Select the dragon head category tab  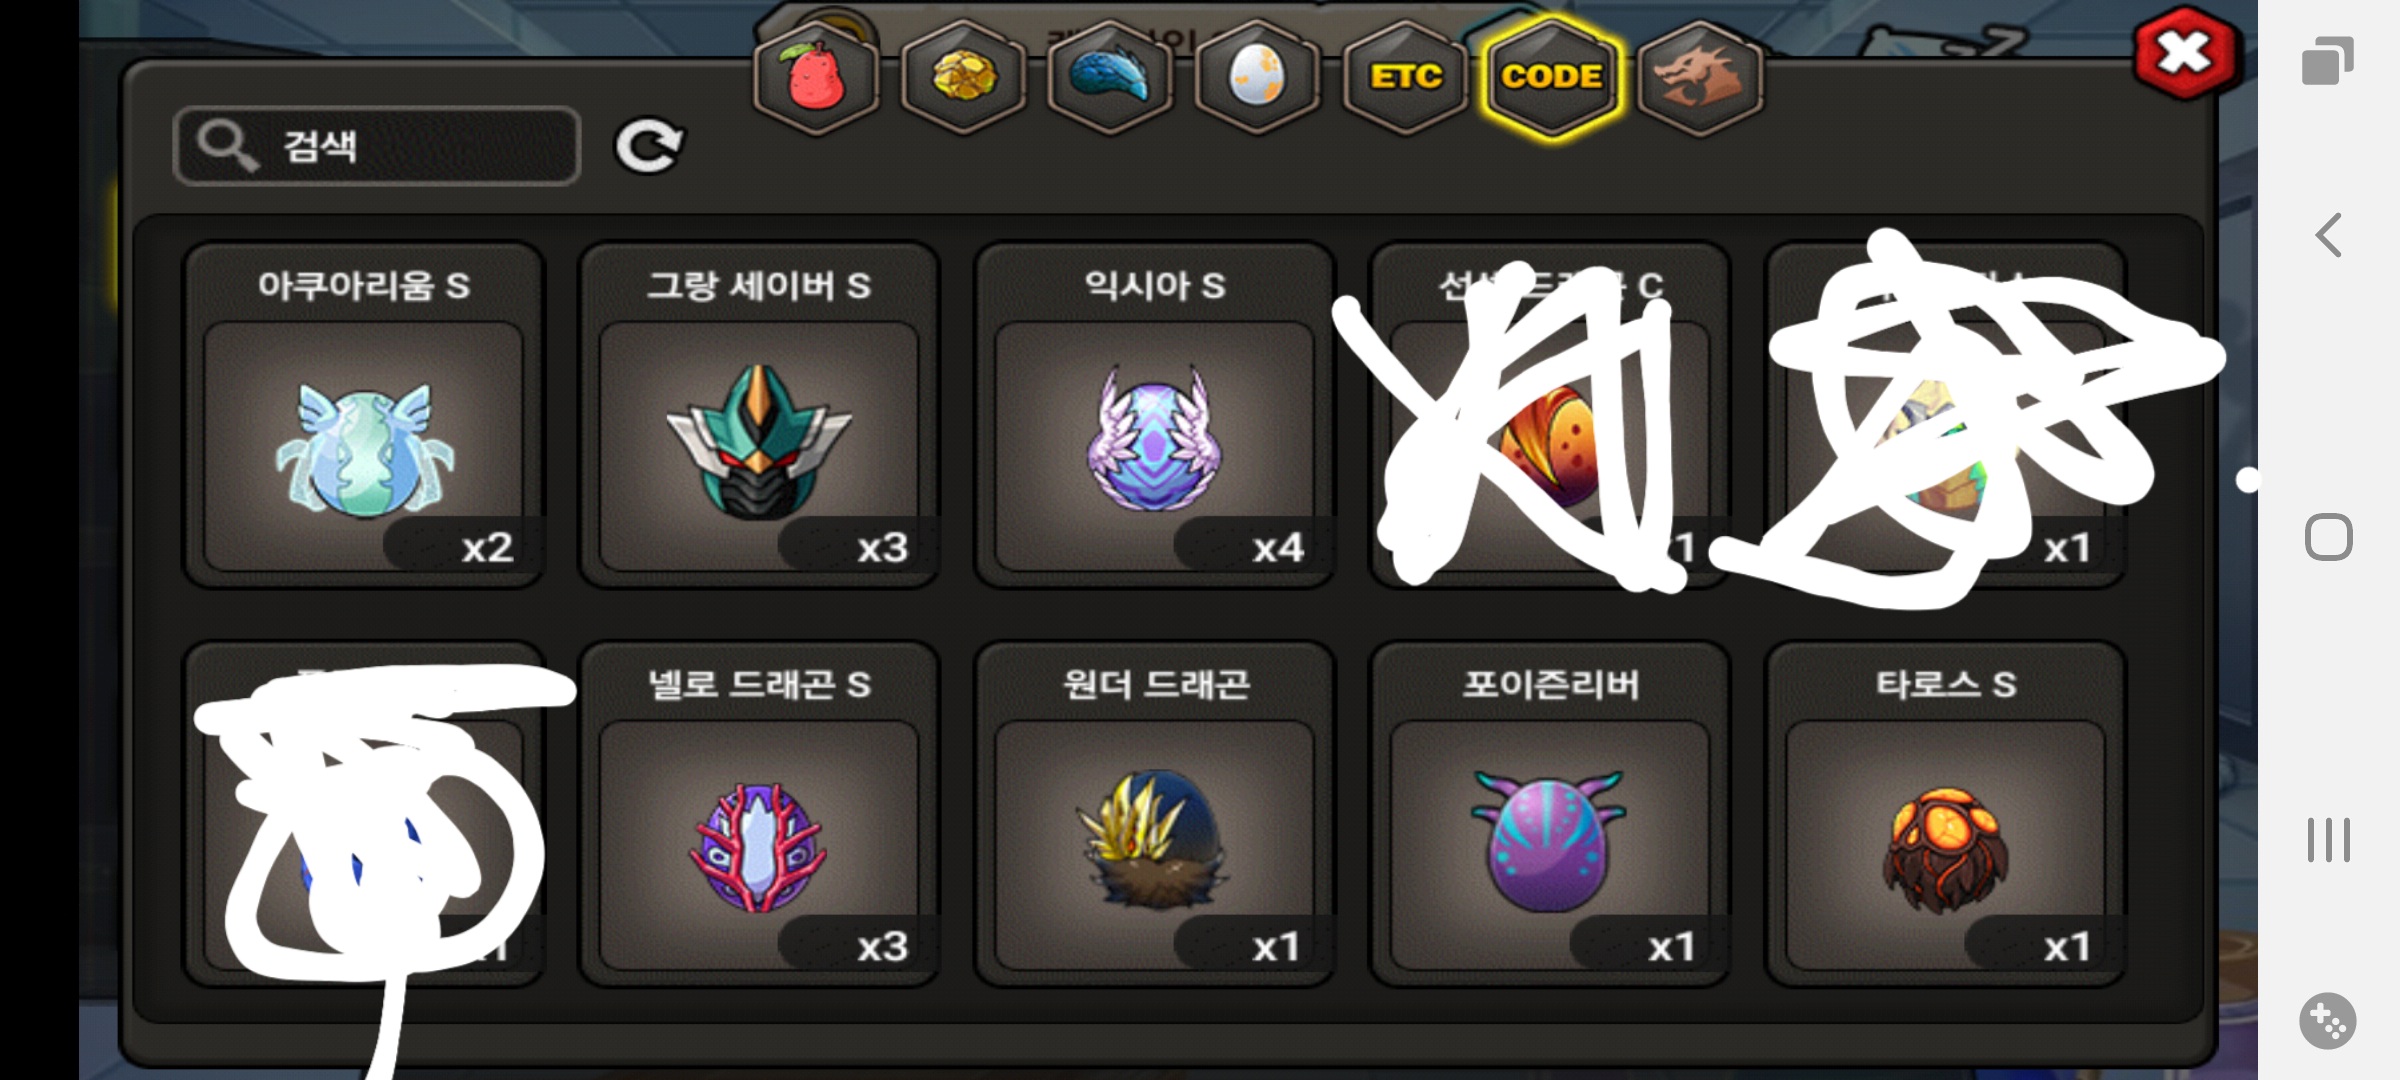pos(1700,77)
